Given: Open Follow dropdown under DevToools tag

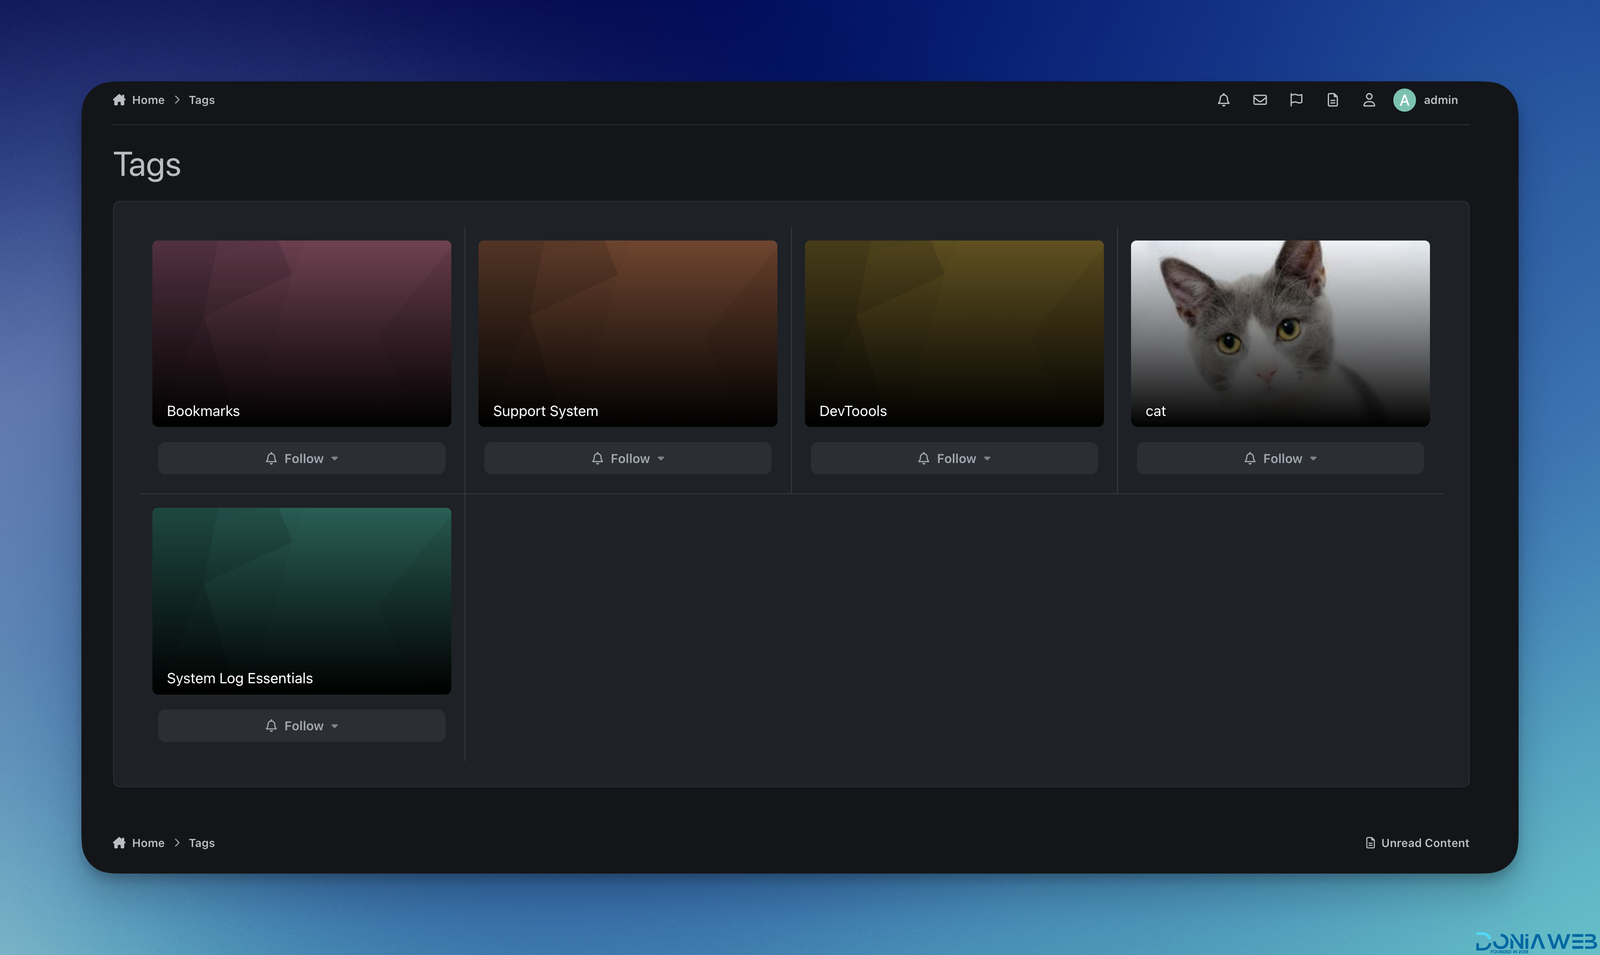Looking at the screenshot, I should click(953, 458).
